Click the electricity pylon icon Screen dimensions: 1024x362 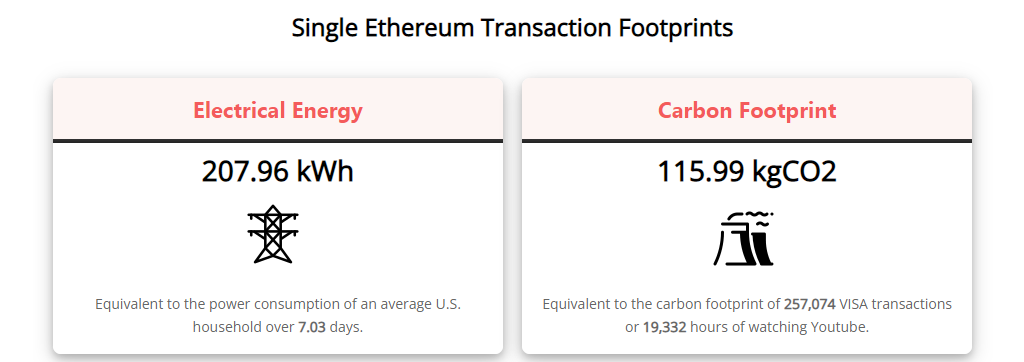click(x=273, y=235)
